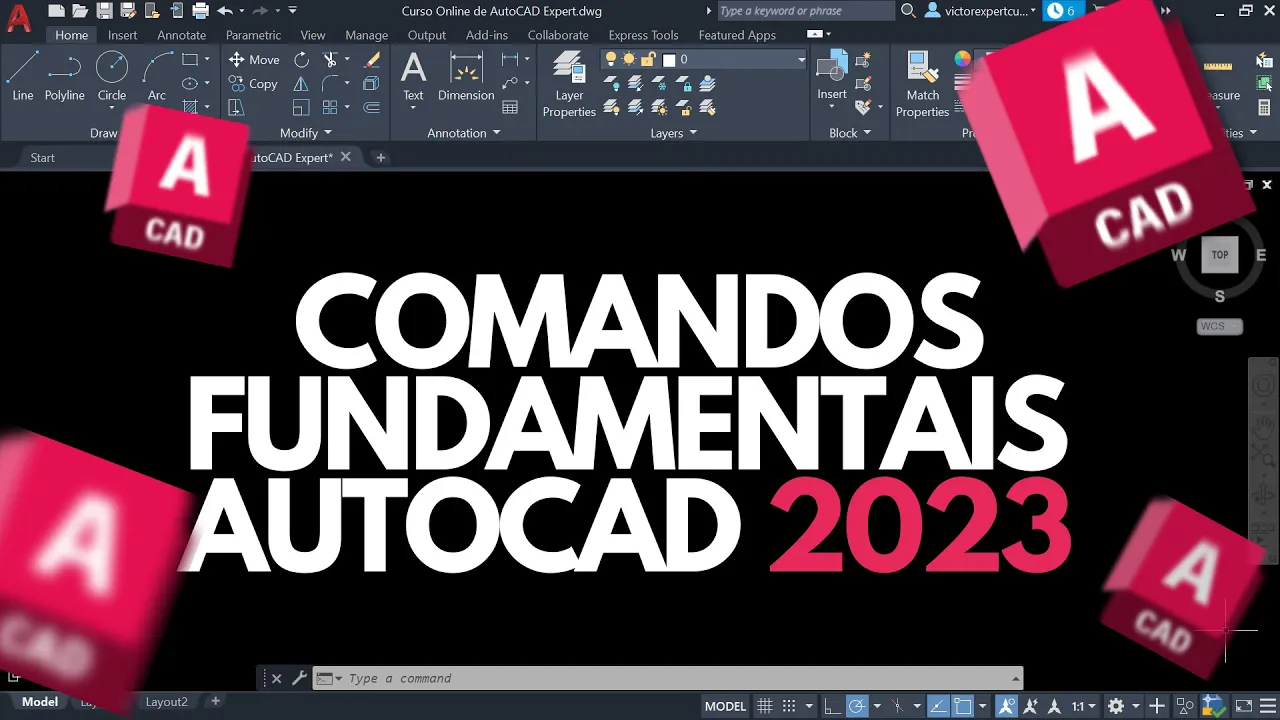Screen dimensions: 1280x720
Task: Click the Plot printer icon
Action: [200, 11]
